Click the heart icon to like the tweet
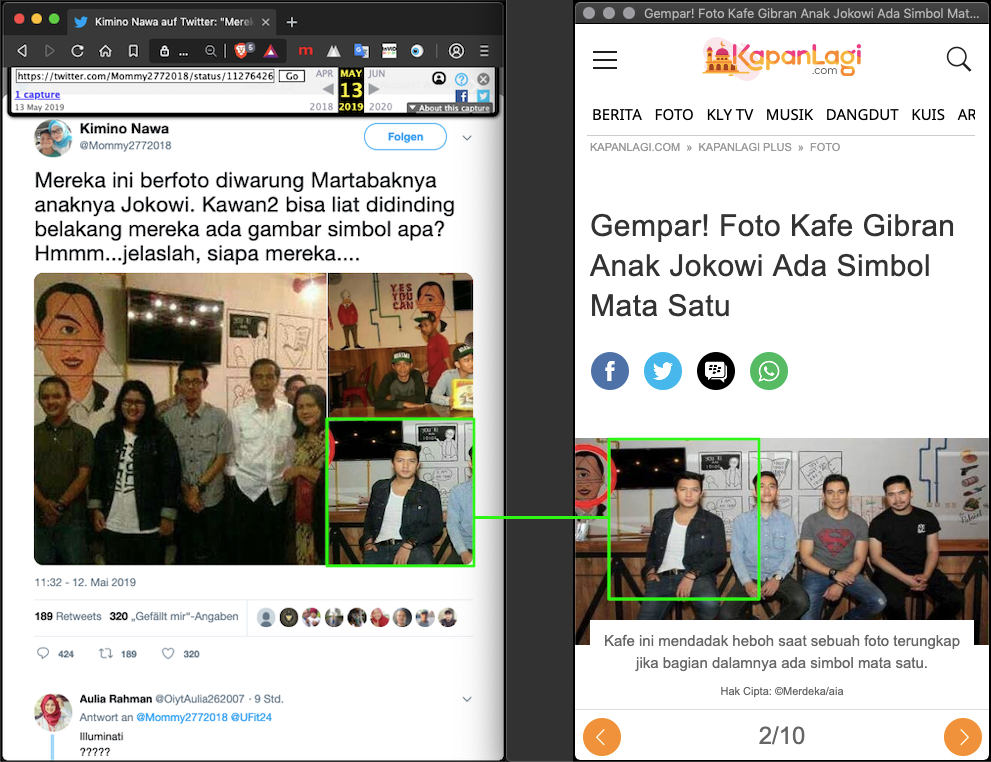Viewport: 991px width, 762px height. (168, 654)
